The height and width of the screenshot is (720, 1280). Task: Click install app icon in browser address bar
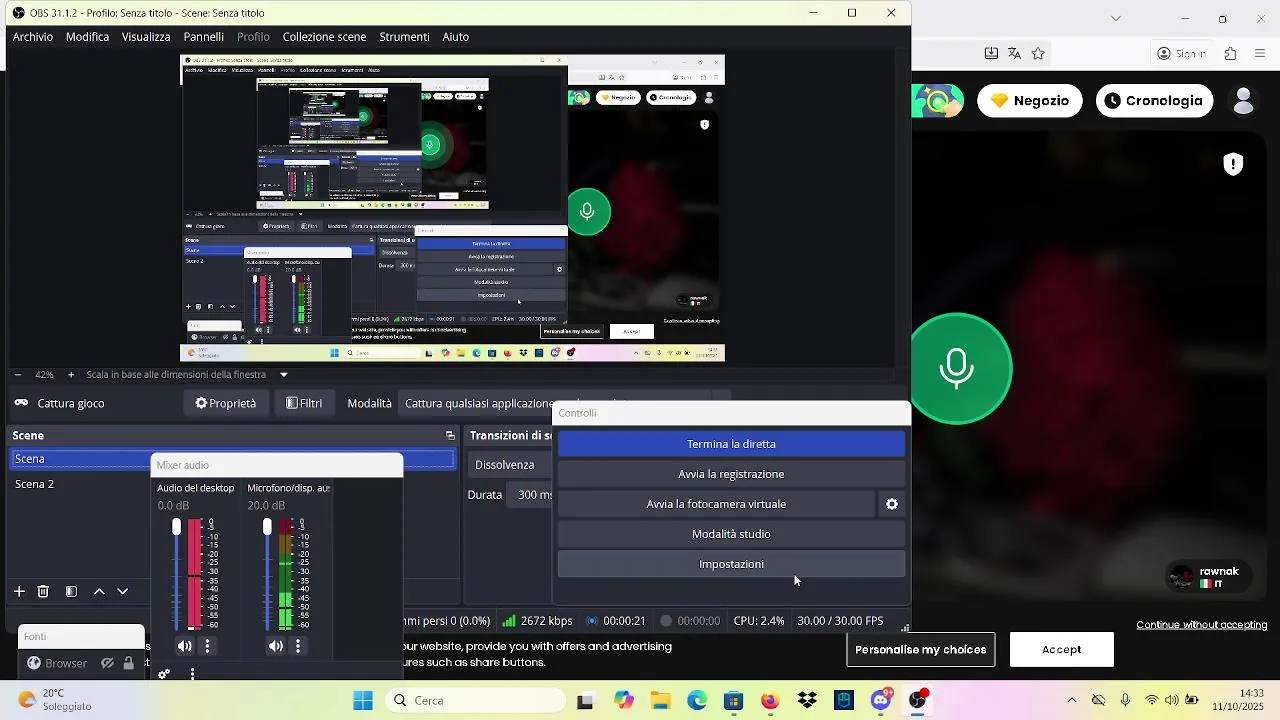pyautogui.click(x=991, y=53)
